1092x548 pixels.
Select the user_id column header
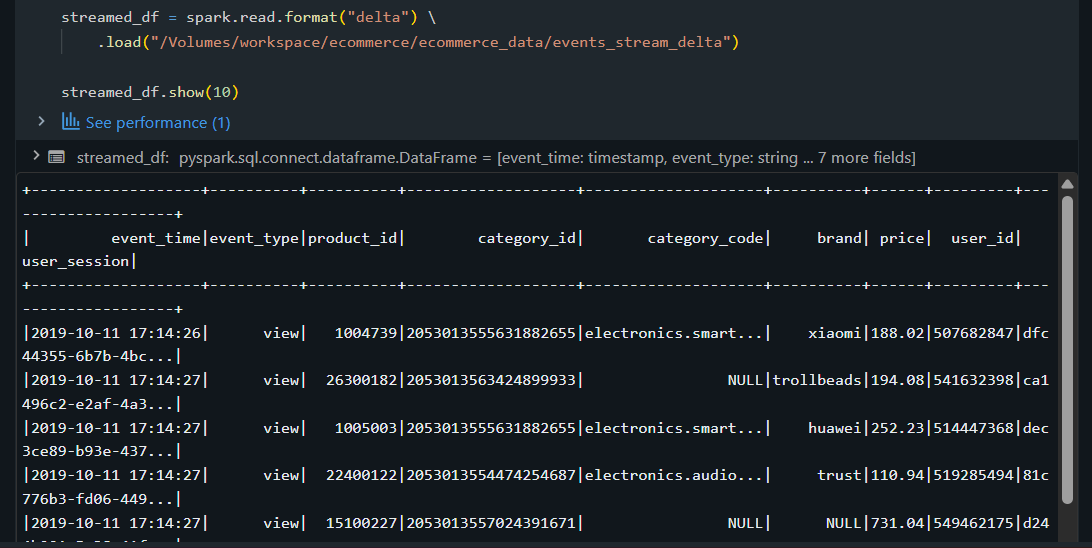pyautogui.click(x=983, y=238)
